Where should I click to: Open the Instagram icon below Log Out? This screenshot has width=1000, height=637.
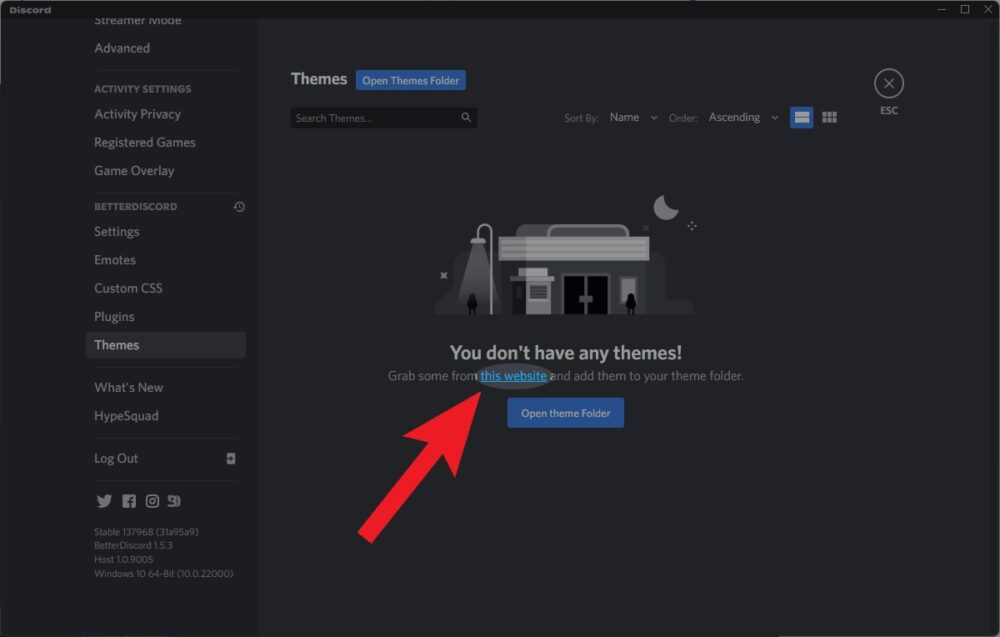(151, 500)
